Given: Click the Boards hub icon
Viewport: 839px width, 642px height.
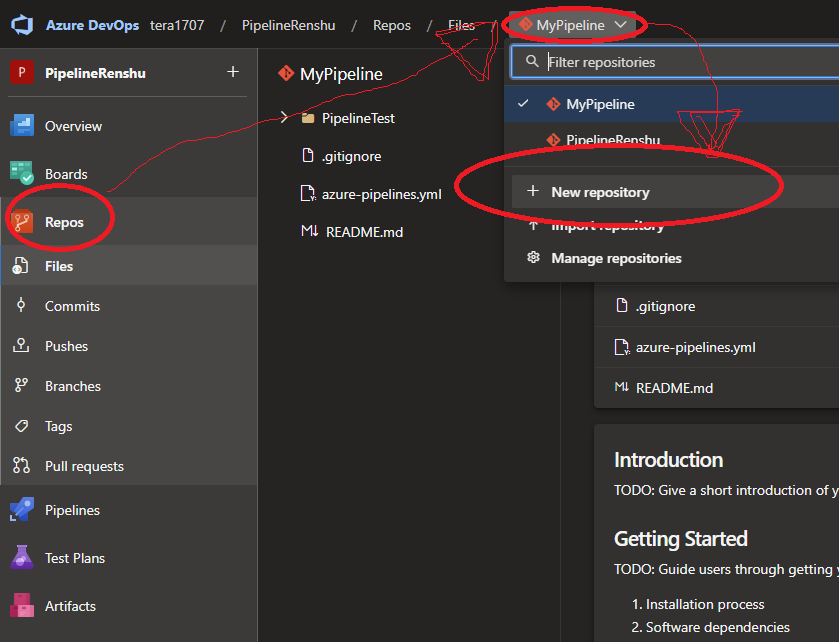Looking at the screenshot, I should tap(22, 173).
